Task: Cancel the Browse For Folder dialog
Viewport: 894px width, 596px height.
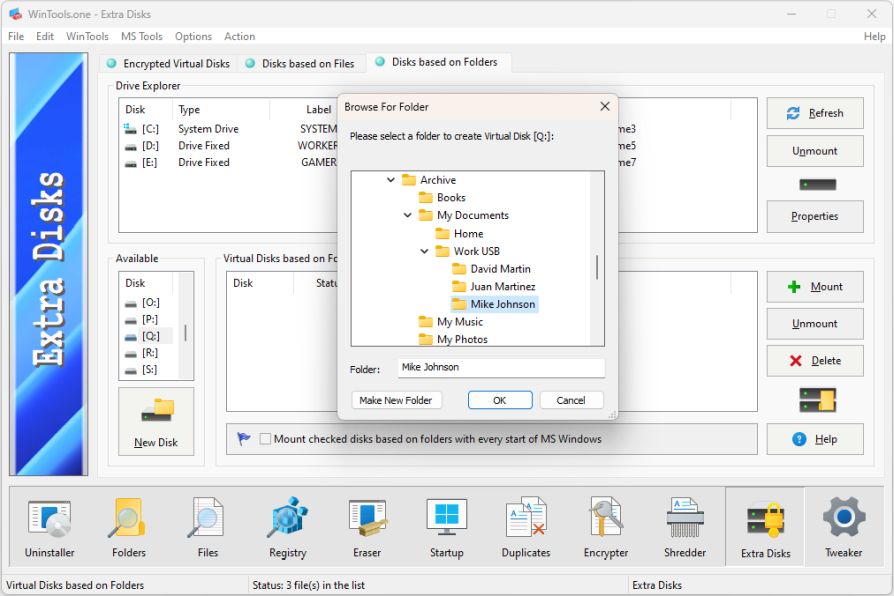Action: (x=571, y=400)
